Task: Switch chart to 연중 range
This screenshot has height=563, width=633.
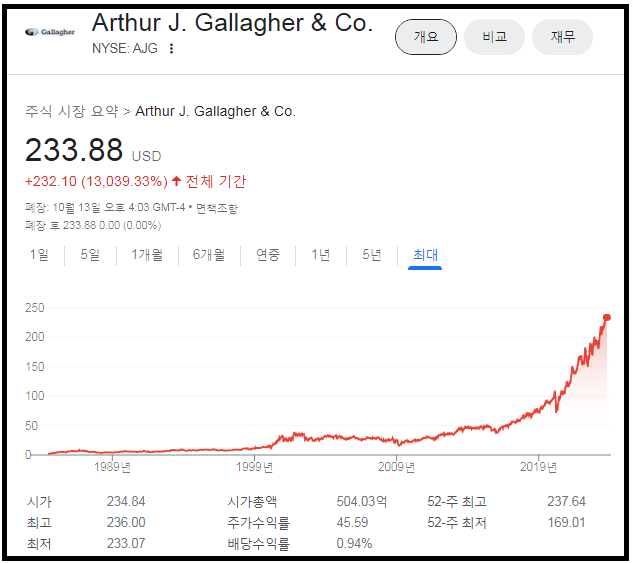Action: (x=268, y=255)
